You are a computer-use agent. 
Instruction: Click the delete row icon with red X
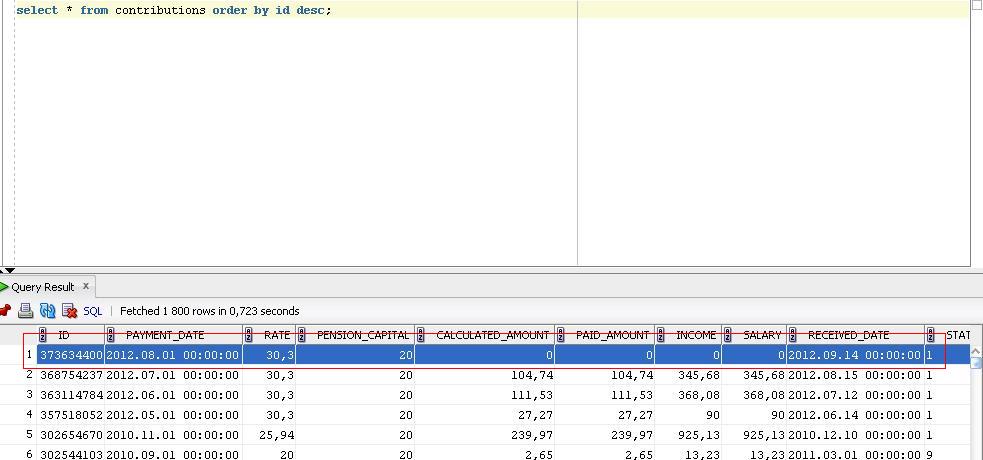point(70,310)
